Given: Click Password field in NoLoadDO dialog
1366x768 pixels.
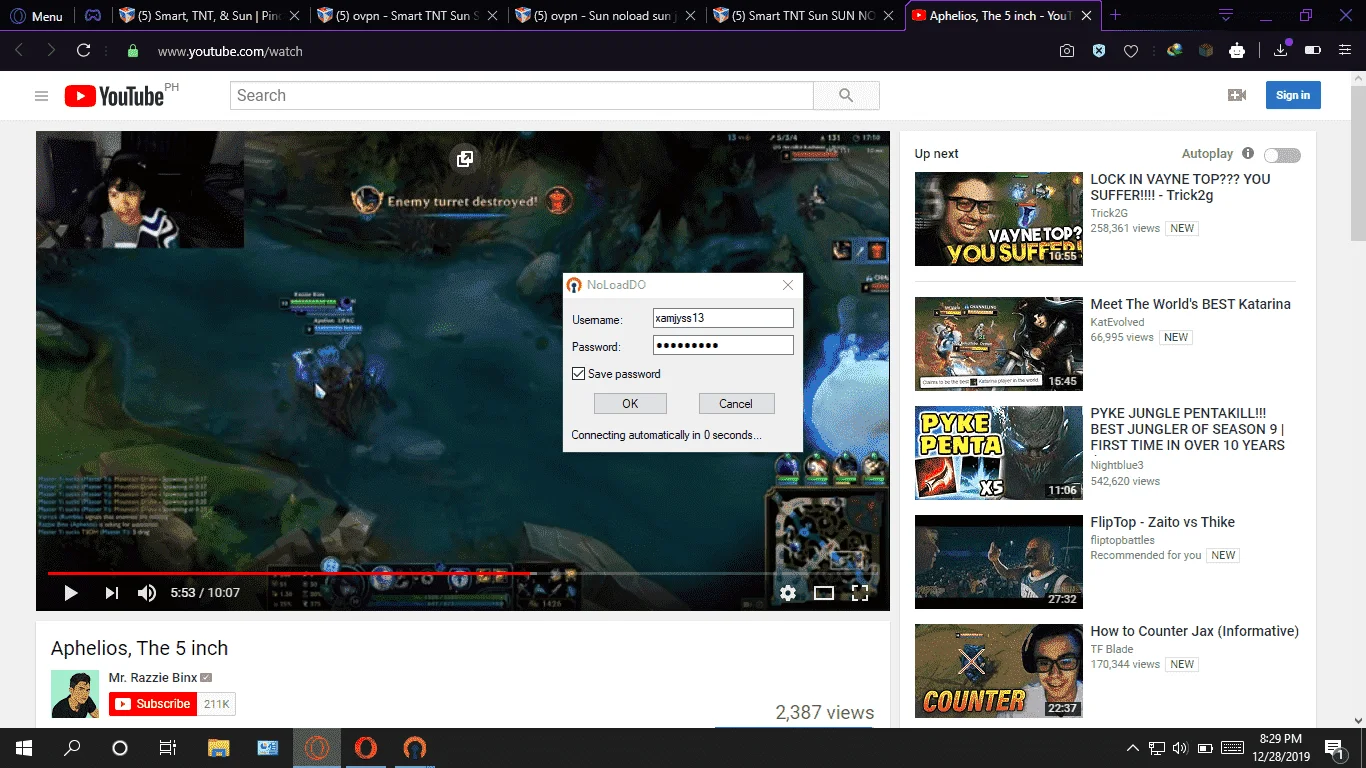Looking at the screenshot, I should (x=723, y=345).
